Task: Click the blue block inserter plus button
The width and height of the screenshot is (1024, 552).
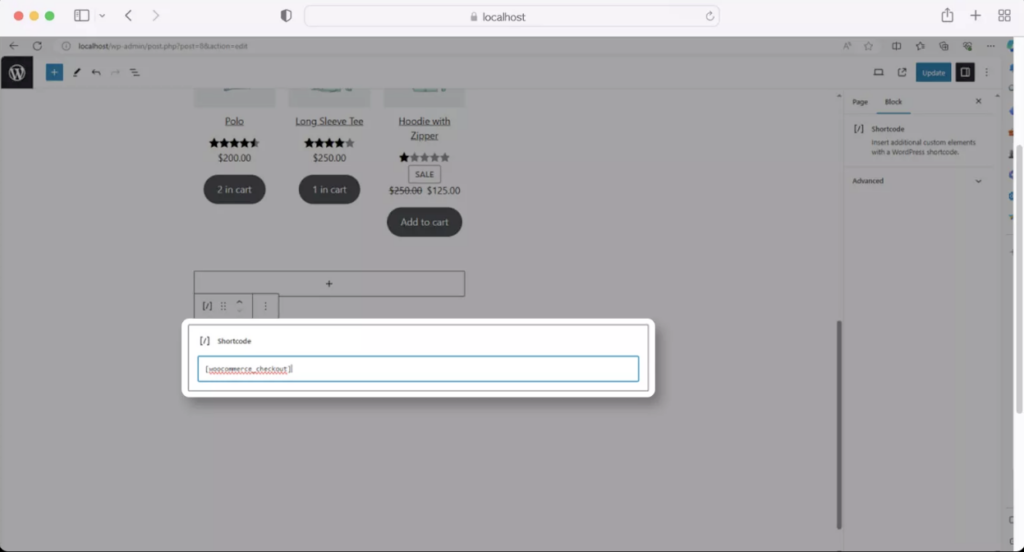Action: (54, 72)
